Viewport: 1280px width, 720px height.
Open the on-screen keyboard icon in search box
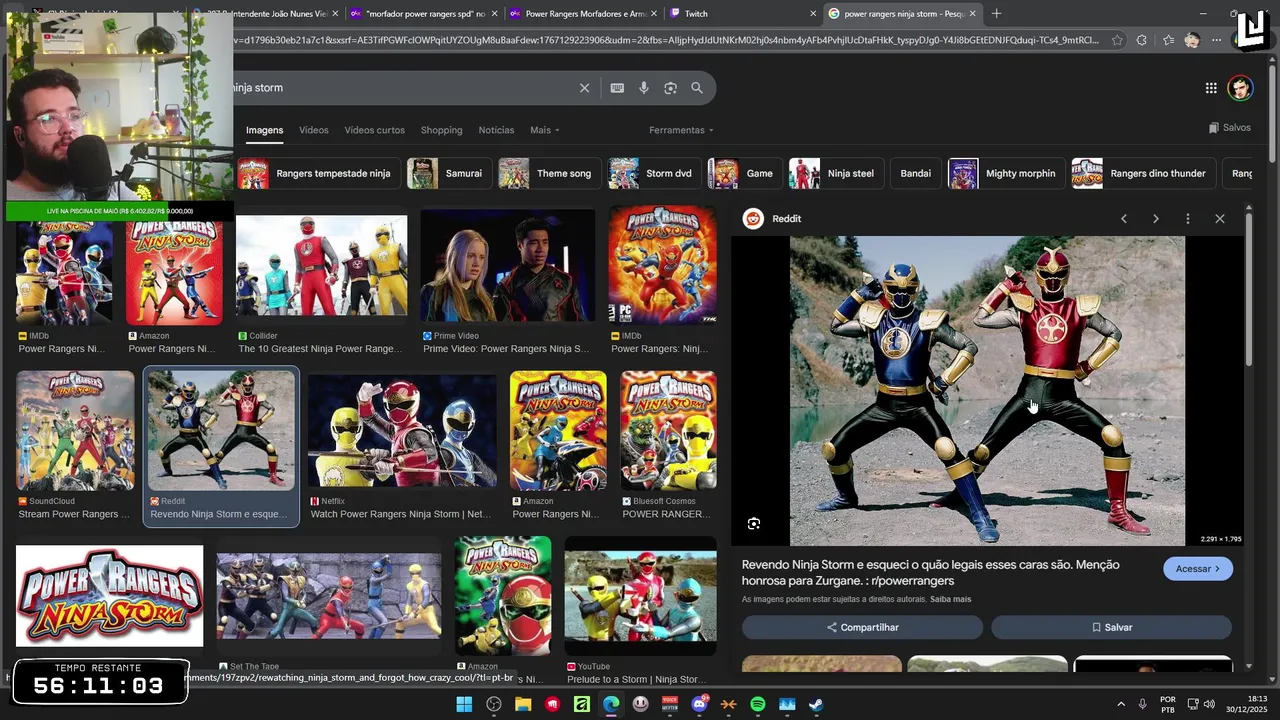coord(617,88)
